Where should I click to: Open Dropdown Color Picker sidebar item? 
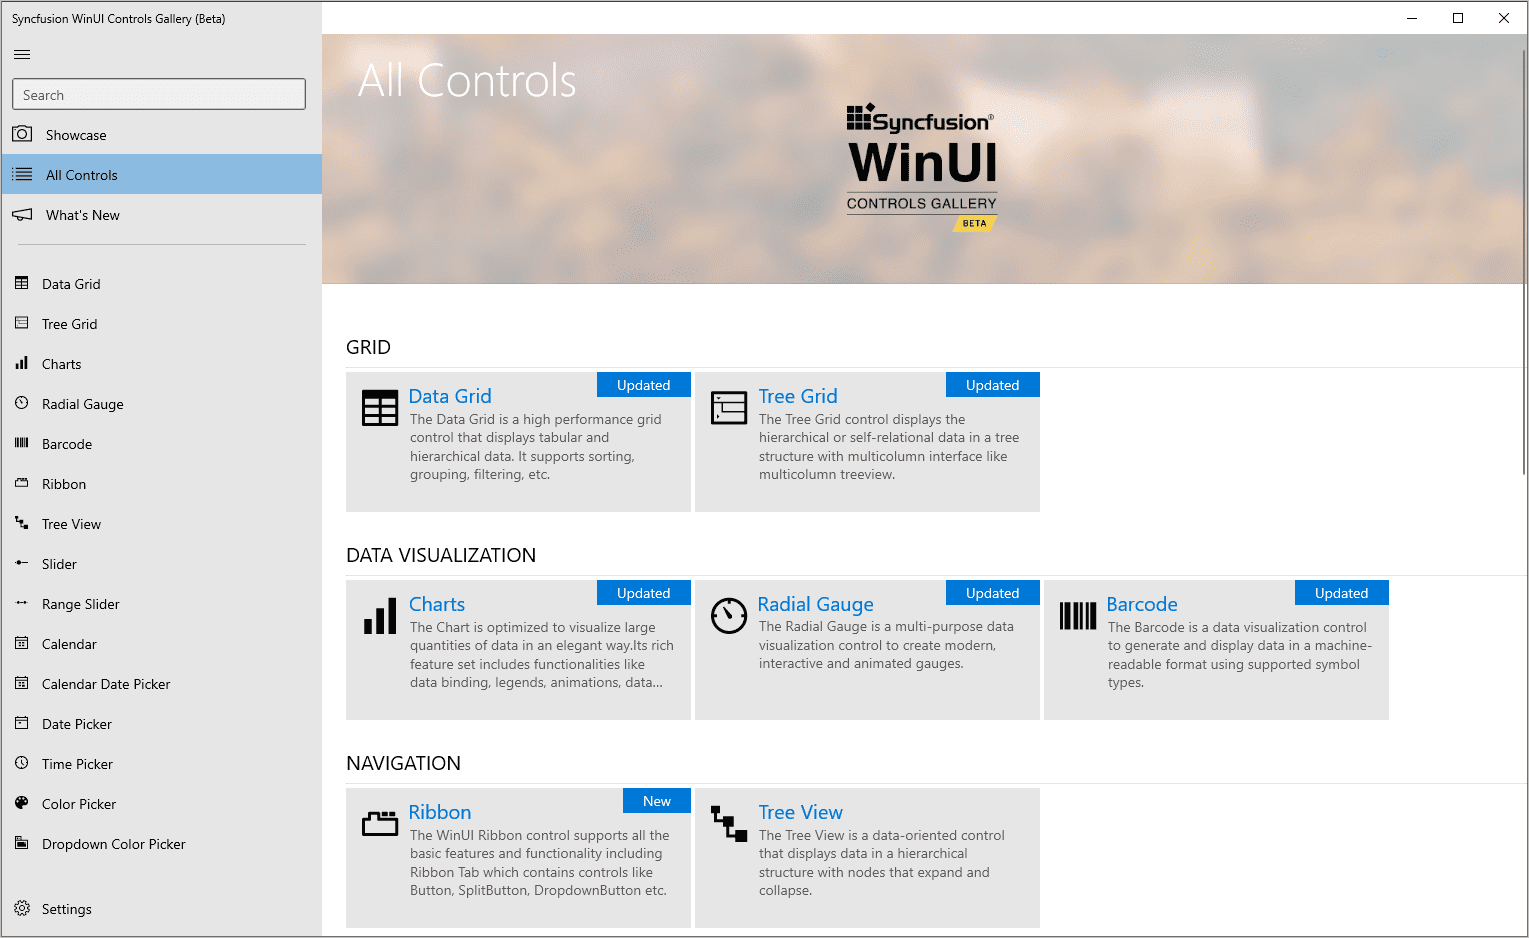pyautogui.click(x=113, y=844)
